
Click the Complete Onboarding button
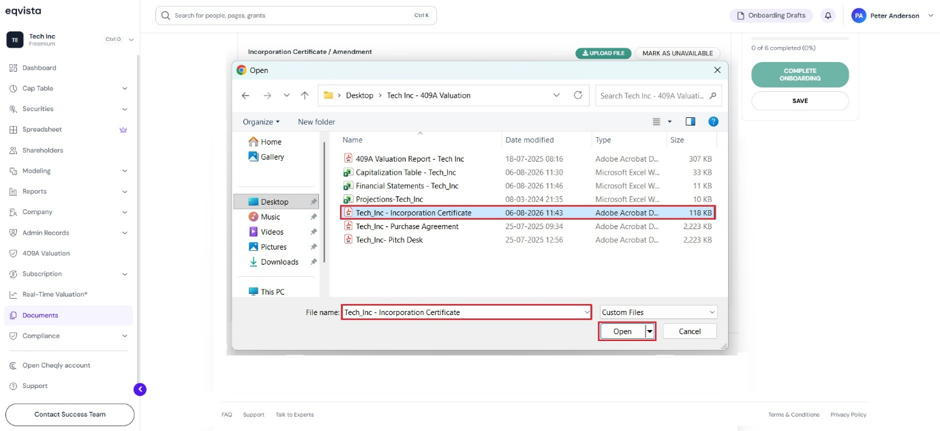click(x=800, y=75)
